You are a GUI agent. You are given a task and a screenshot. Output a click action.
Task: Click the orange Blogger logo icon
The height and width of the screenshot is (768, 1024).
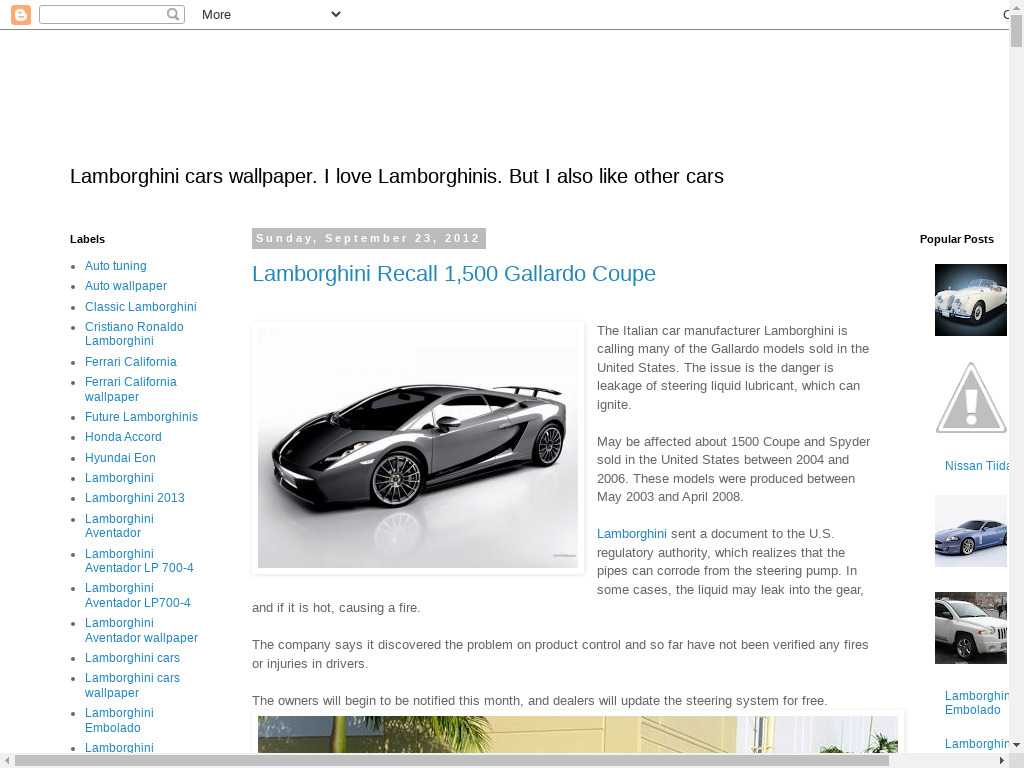click(21, 14)
